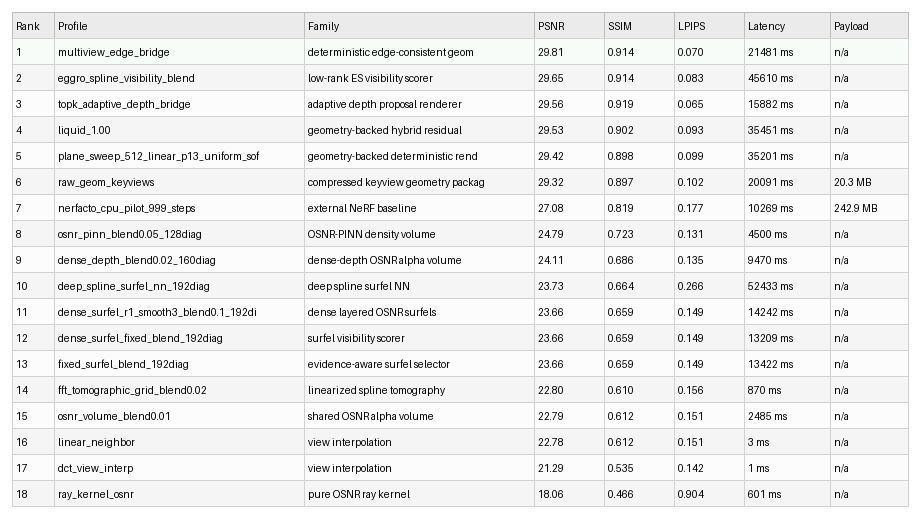
Task: Click family 'external NeRF baseline'
Action: pos(362,208)
